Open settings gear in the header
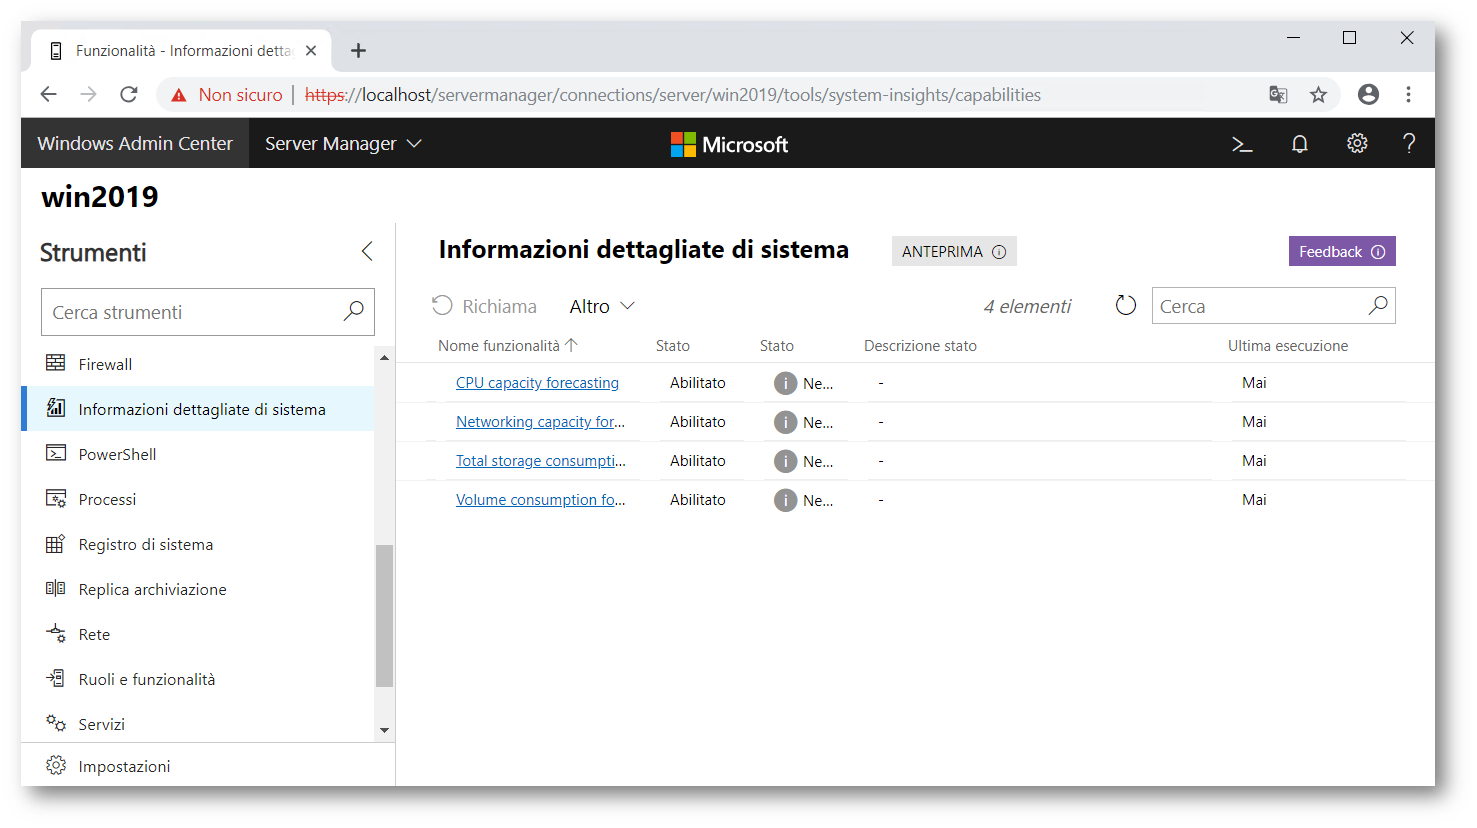The height and width of the screenshot is (828, 1477). coord(1356,144)
